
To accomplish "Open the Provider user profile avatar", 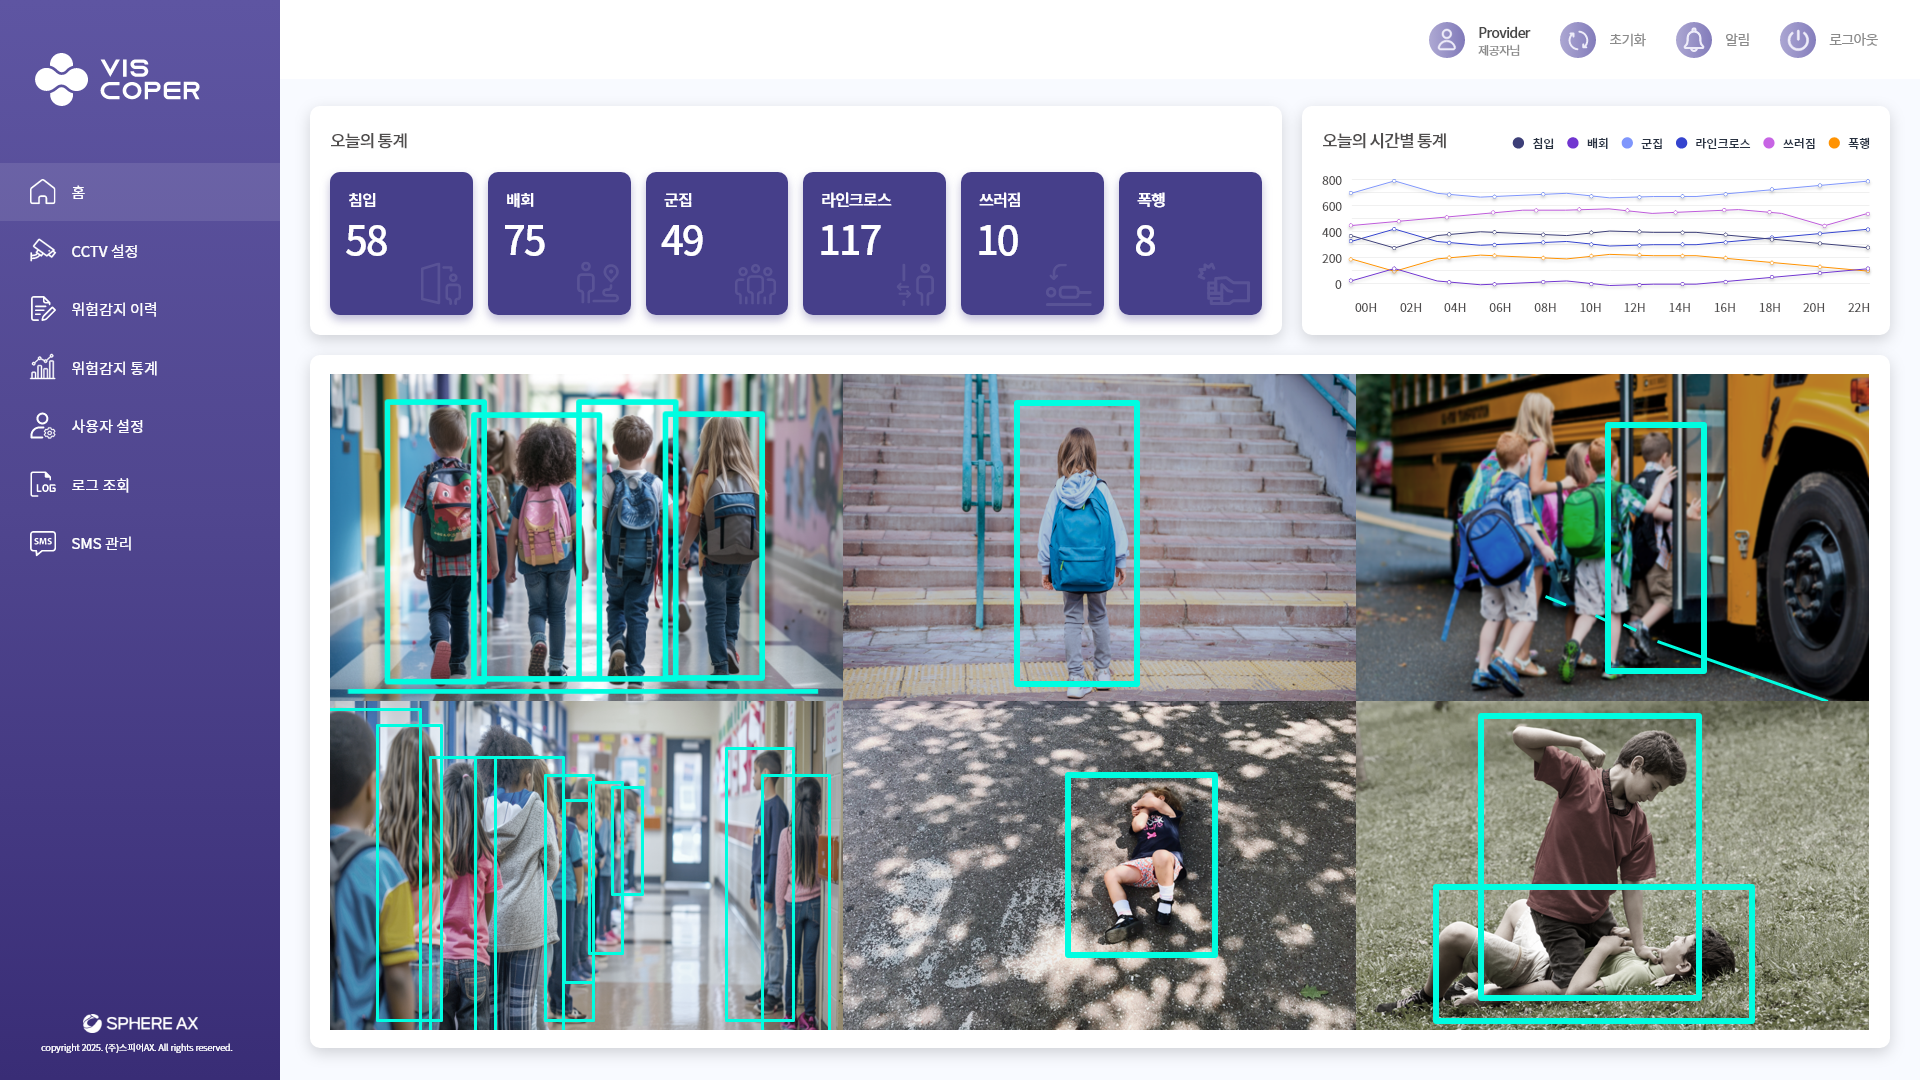I will 1446,40.
